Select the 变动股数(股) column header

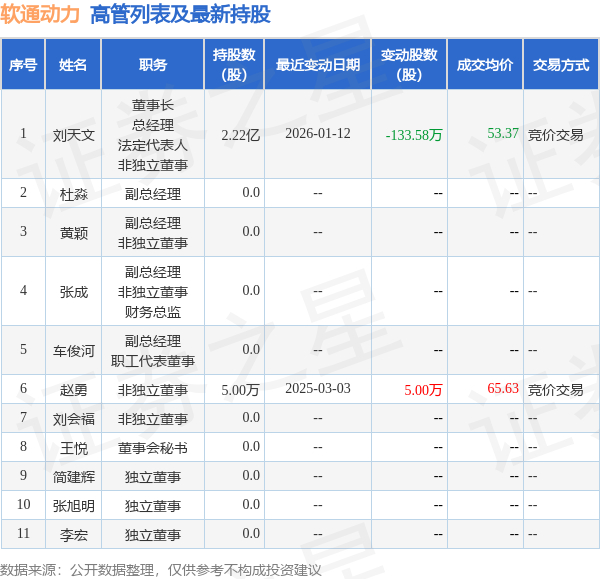tap(409, 65)
